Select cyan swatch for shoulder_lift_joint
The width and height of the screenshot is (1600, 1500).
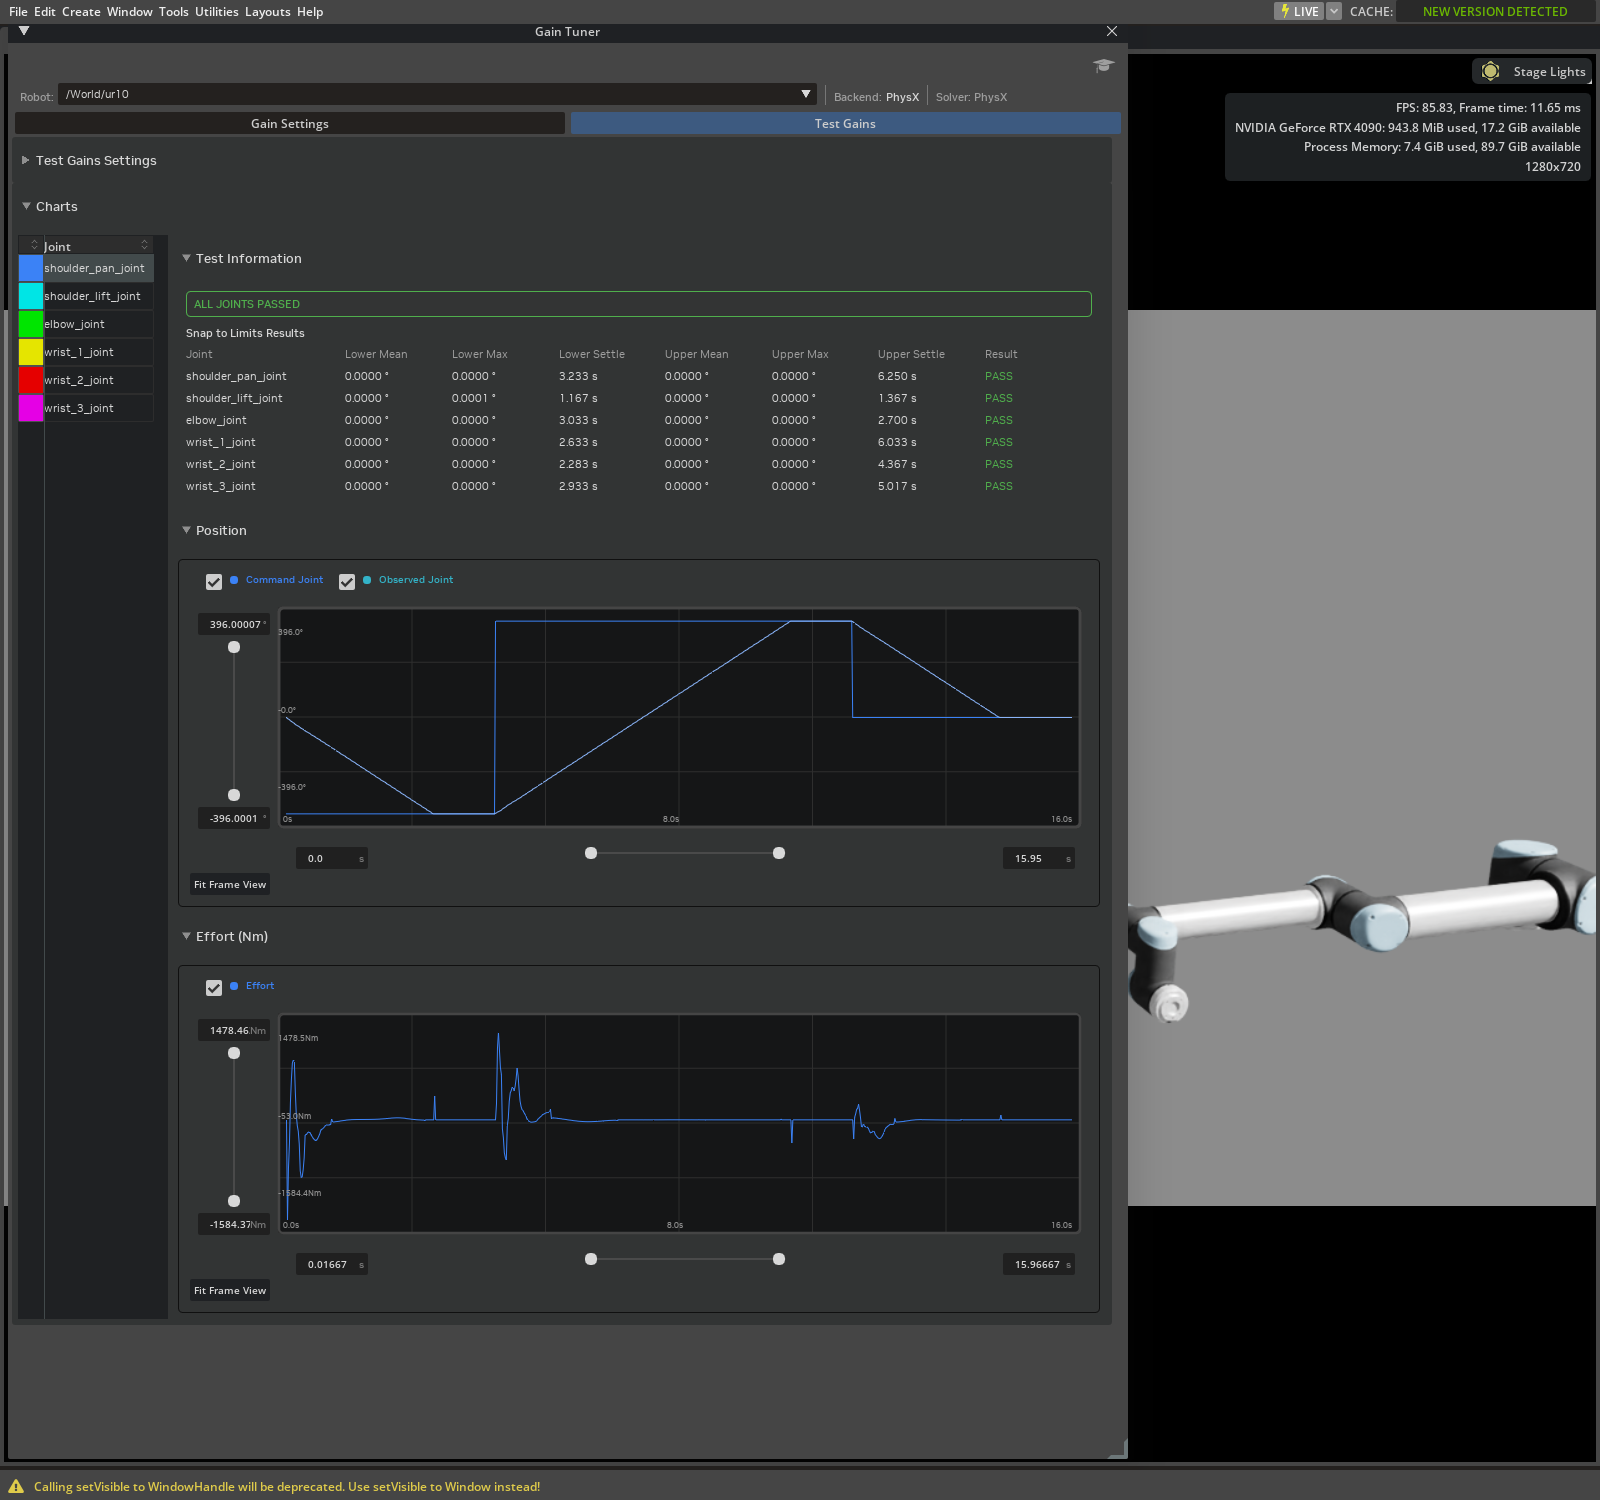click(x=31, y=296)
